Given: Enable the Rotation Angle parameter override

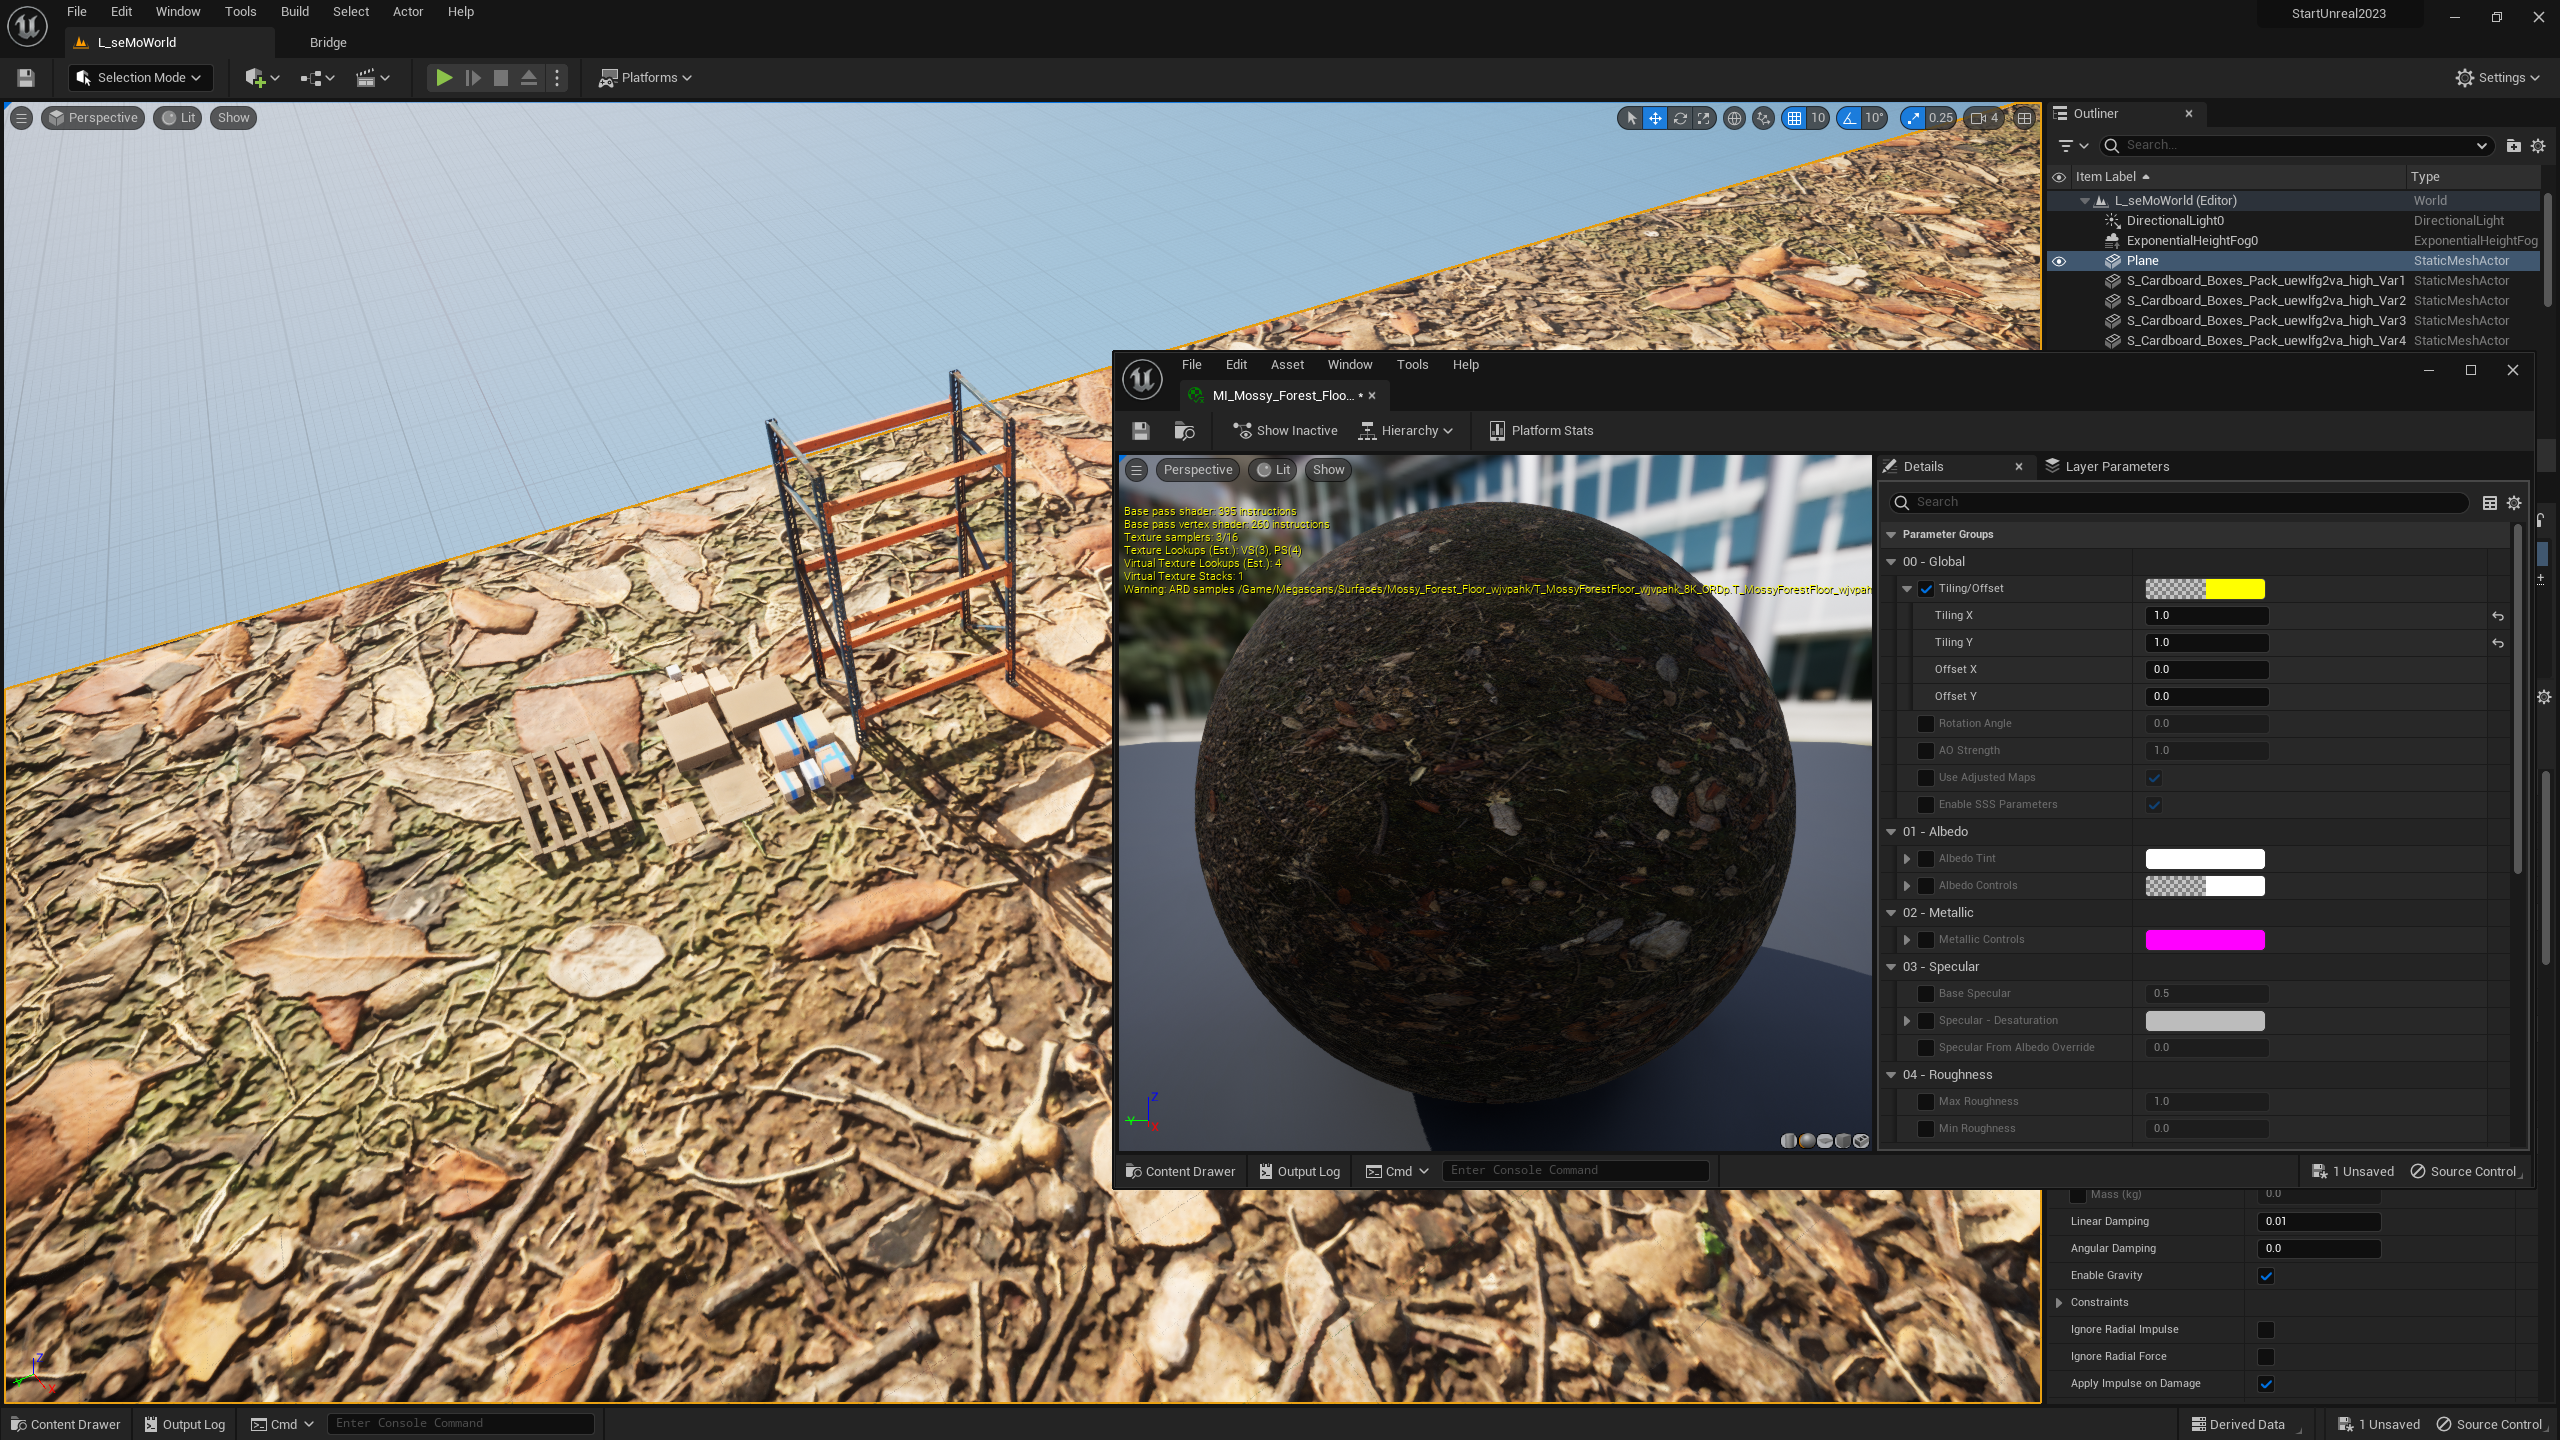Looking at the screenshot, I should [1926, 724].
